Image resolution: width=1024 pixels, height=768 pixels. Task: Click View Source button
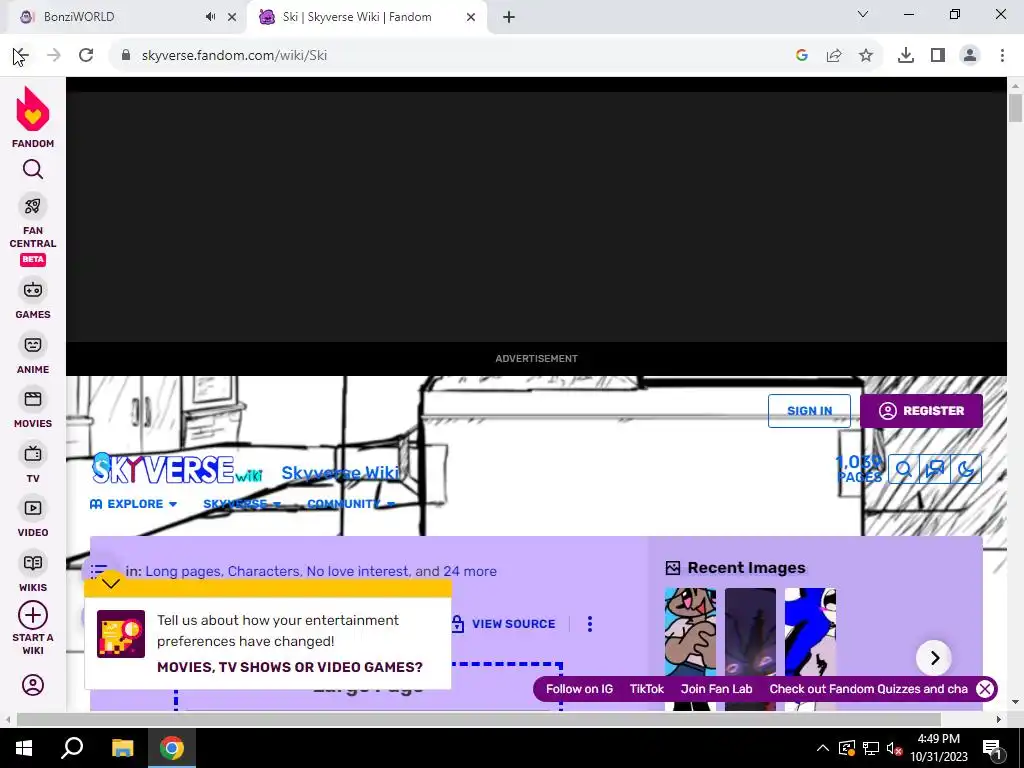tap(503, 624)
